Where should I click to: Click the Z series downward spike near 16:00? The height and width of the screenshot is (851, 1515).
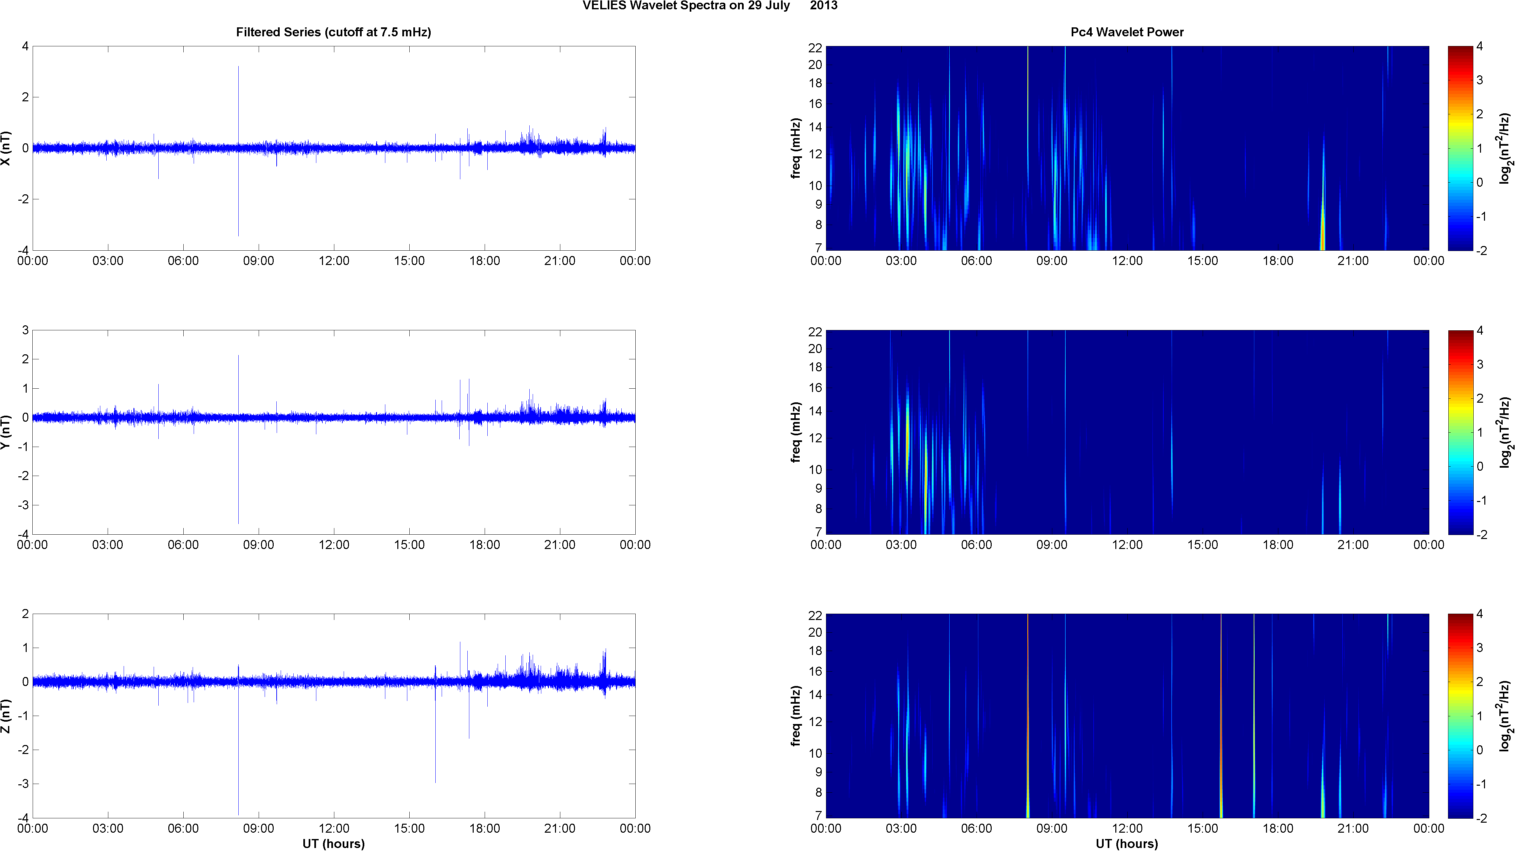coord(435,724)
